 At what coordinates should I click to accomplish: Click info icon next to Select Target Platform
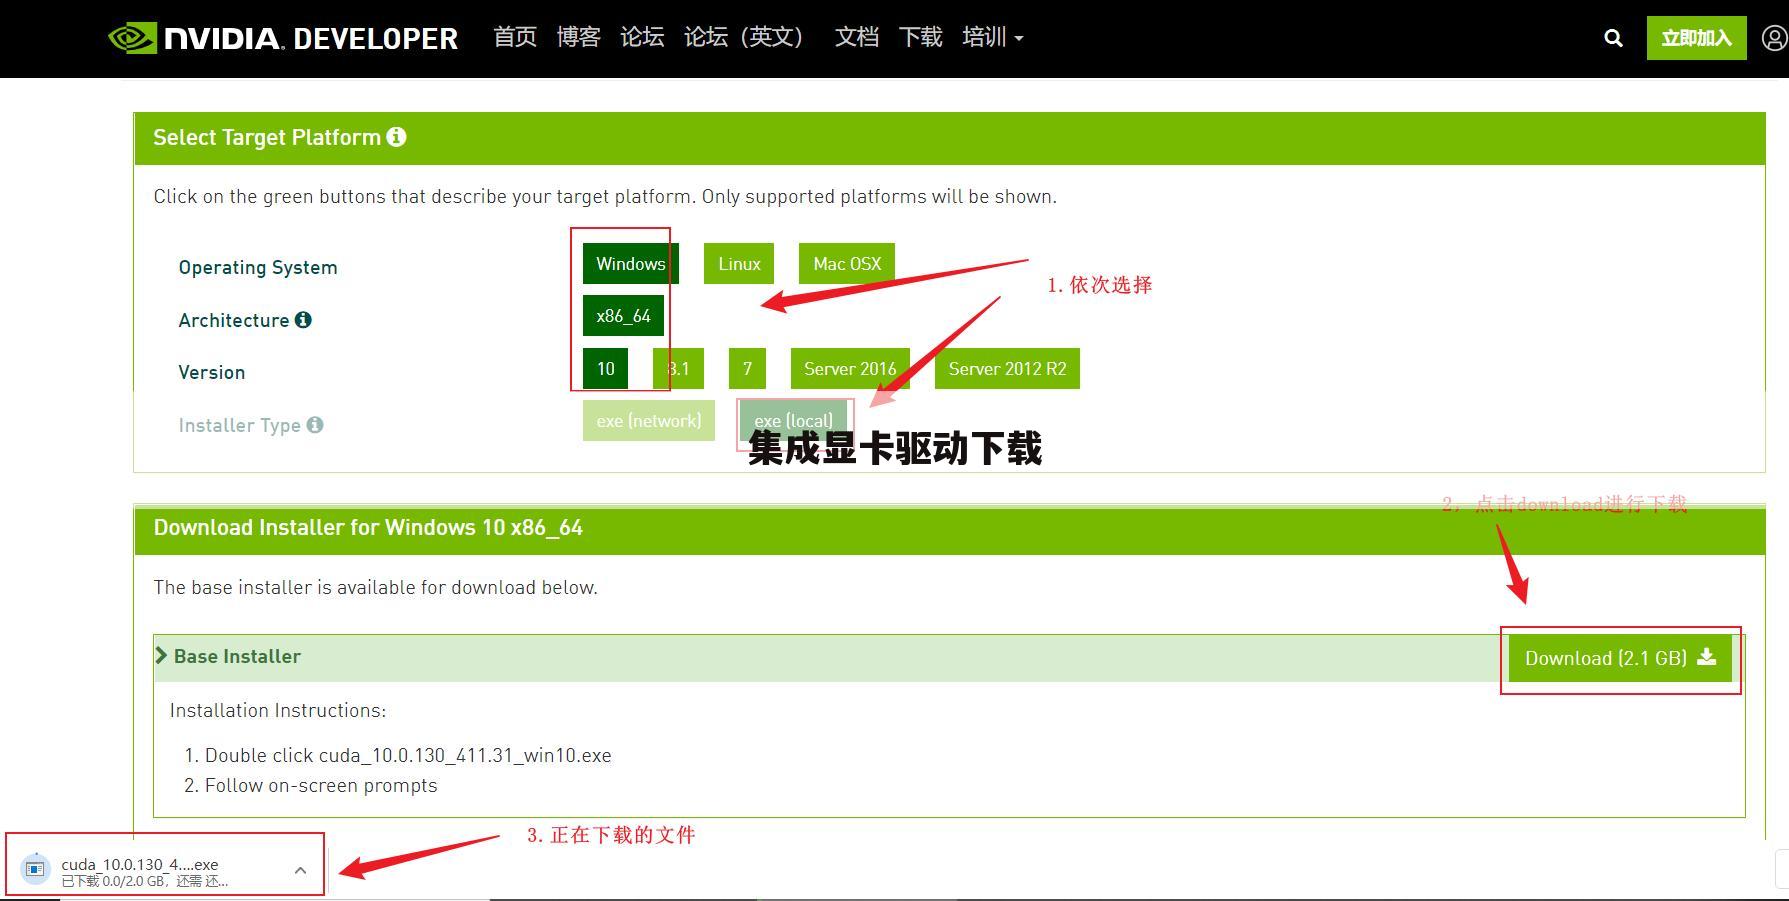point(397,137)
